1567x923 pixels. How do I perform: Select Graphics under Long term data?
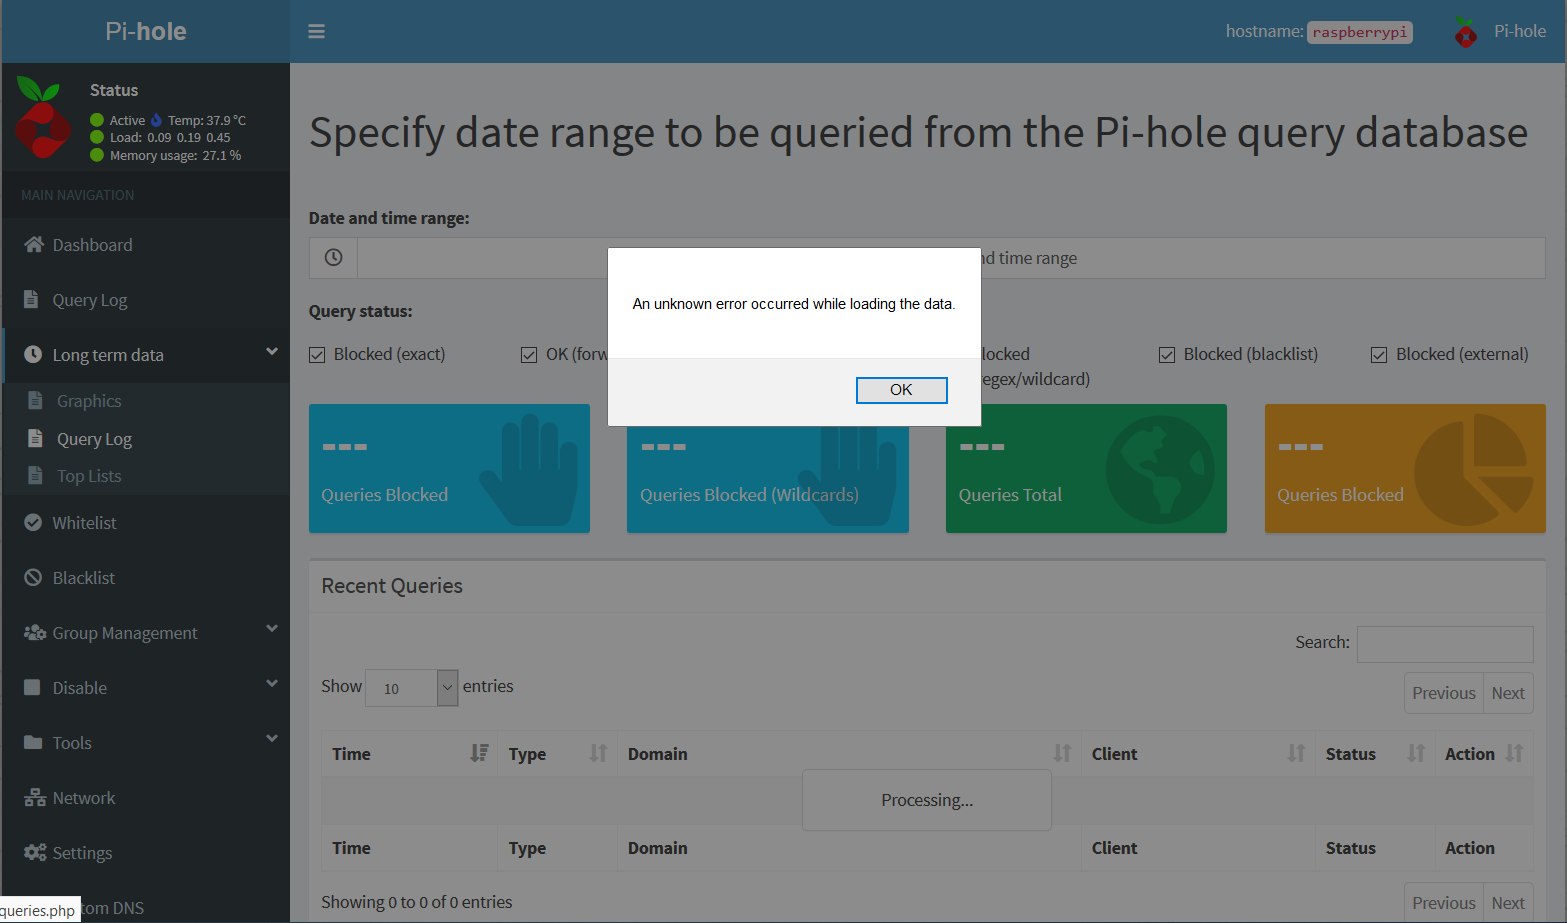pyautogui.click(x=91, y=400)
